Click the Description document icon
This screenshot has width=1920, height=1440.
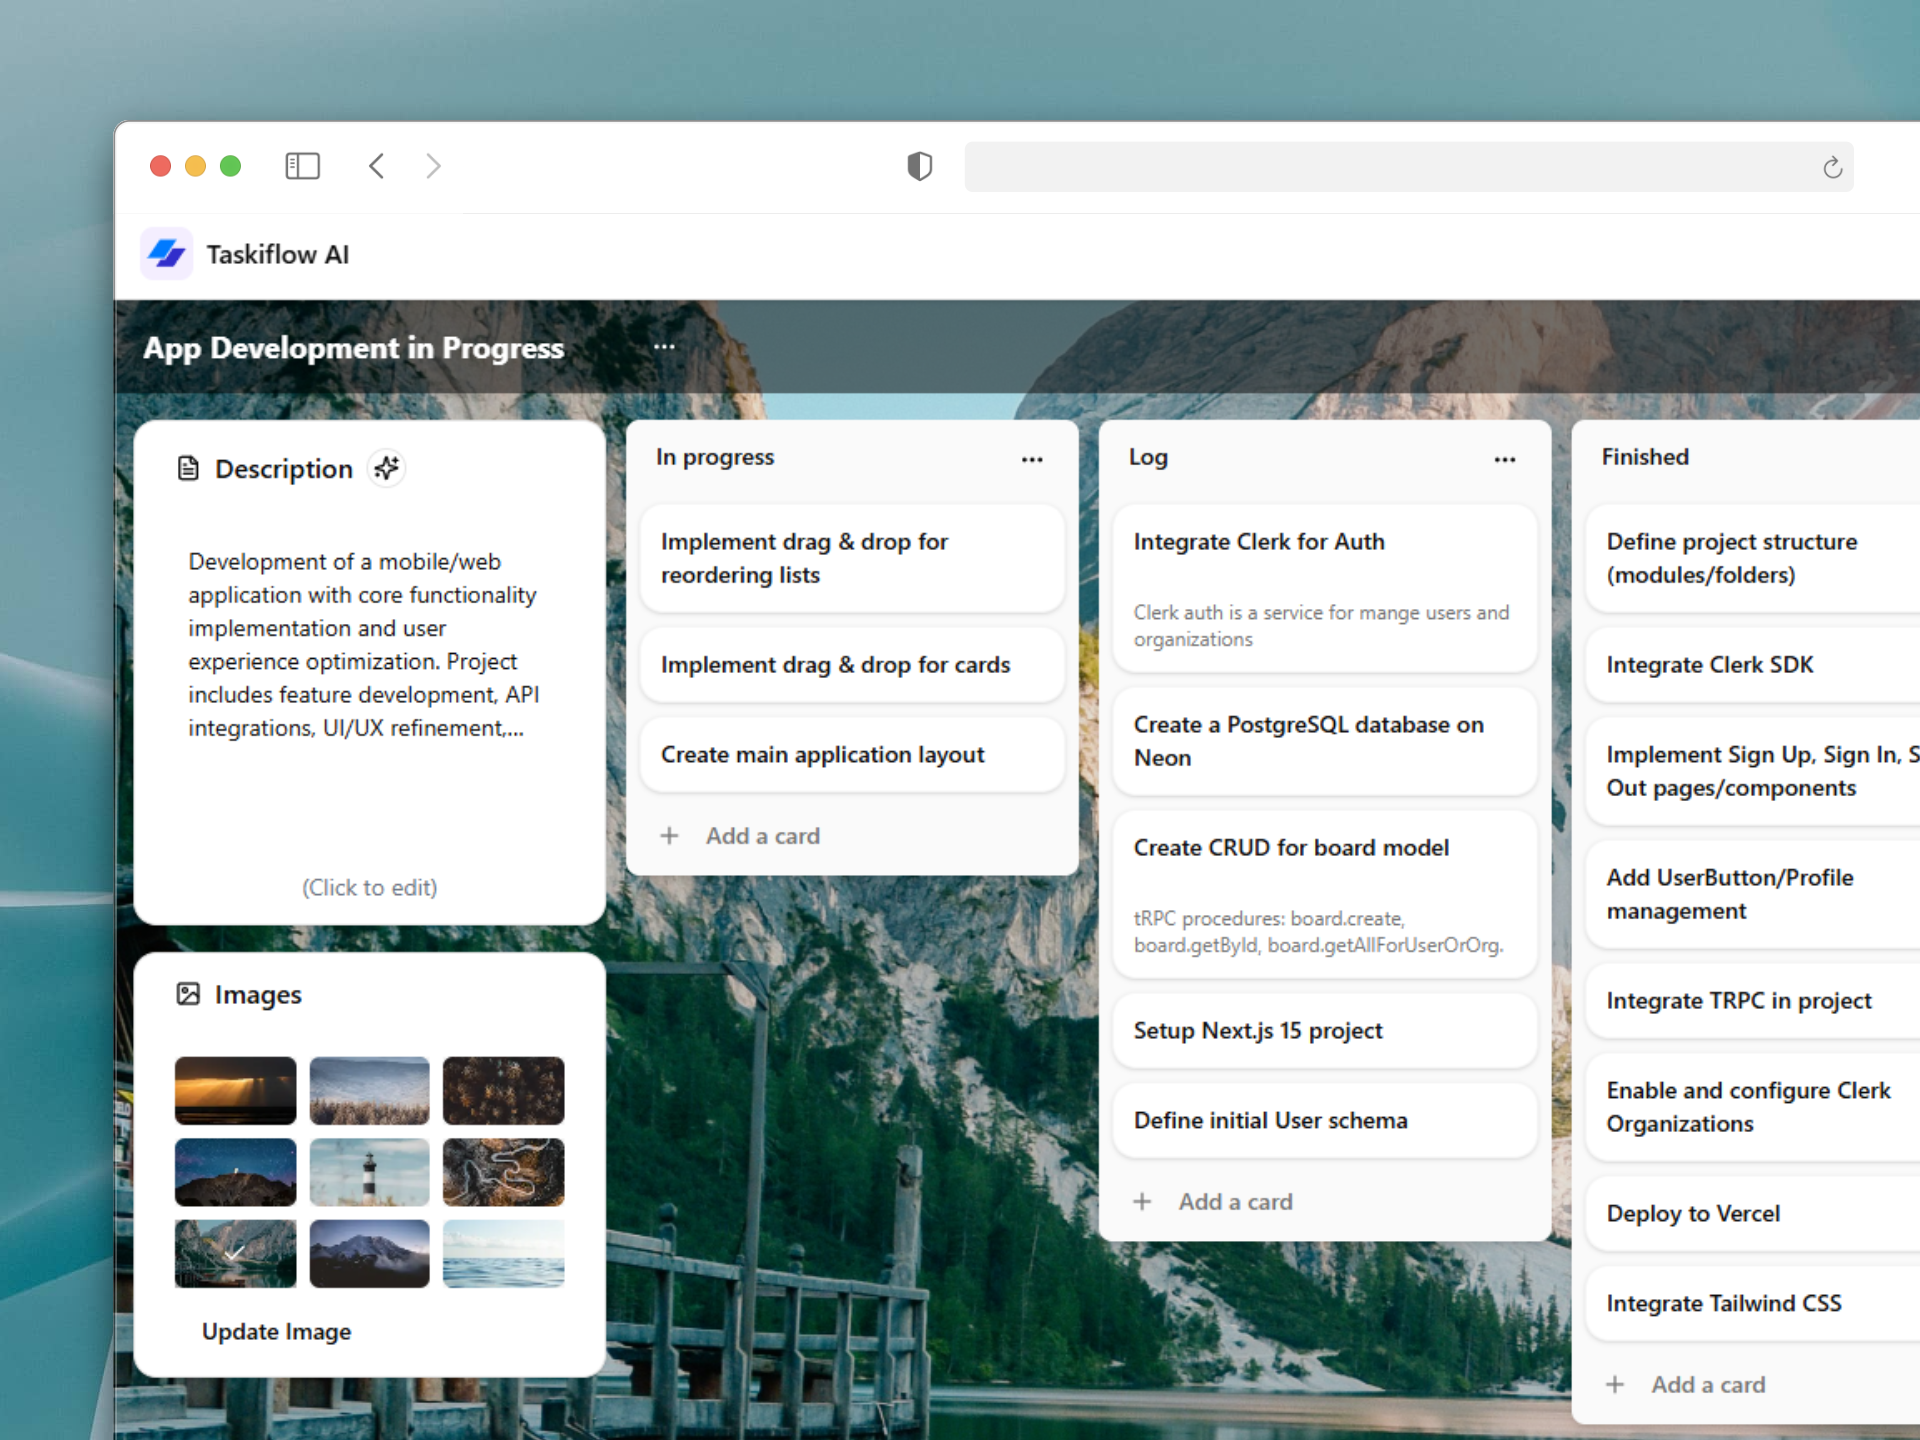(x=188, y=468)
